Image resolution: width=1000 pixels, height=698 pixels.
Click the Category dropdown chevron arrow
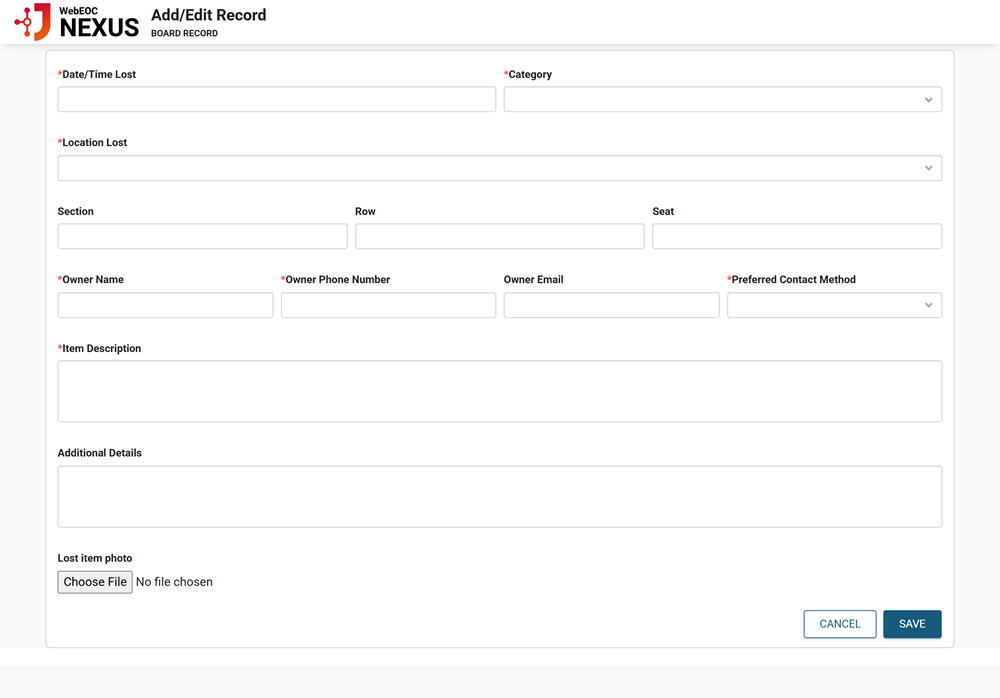coord(928,100)
